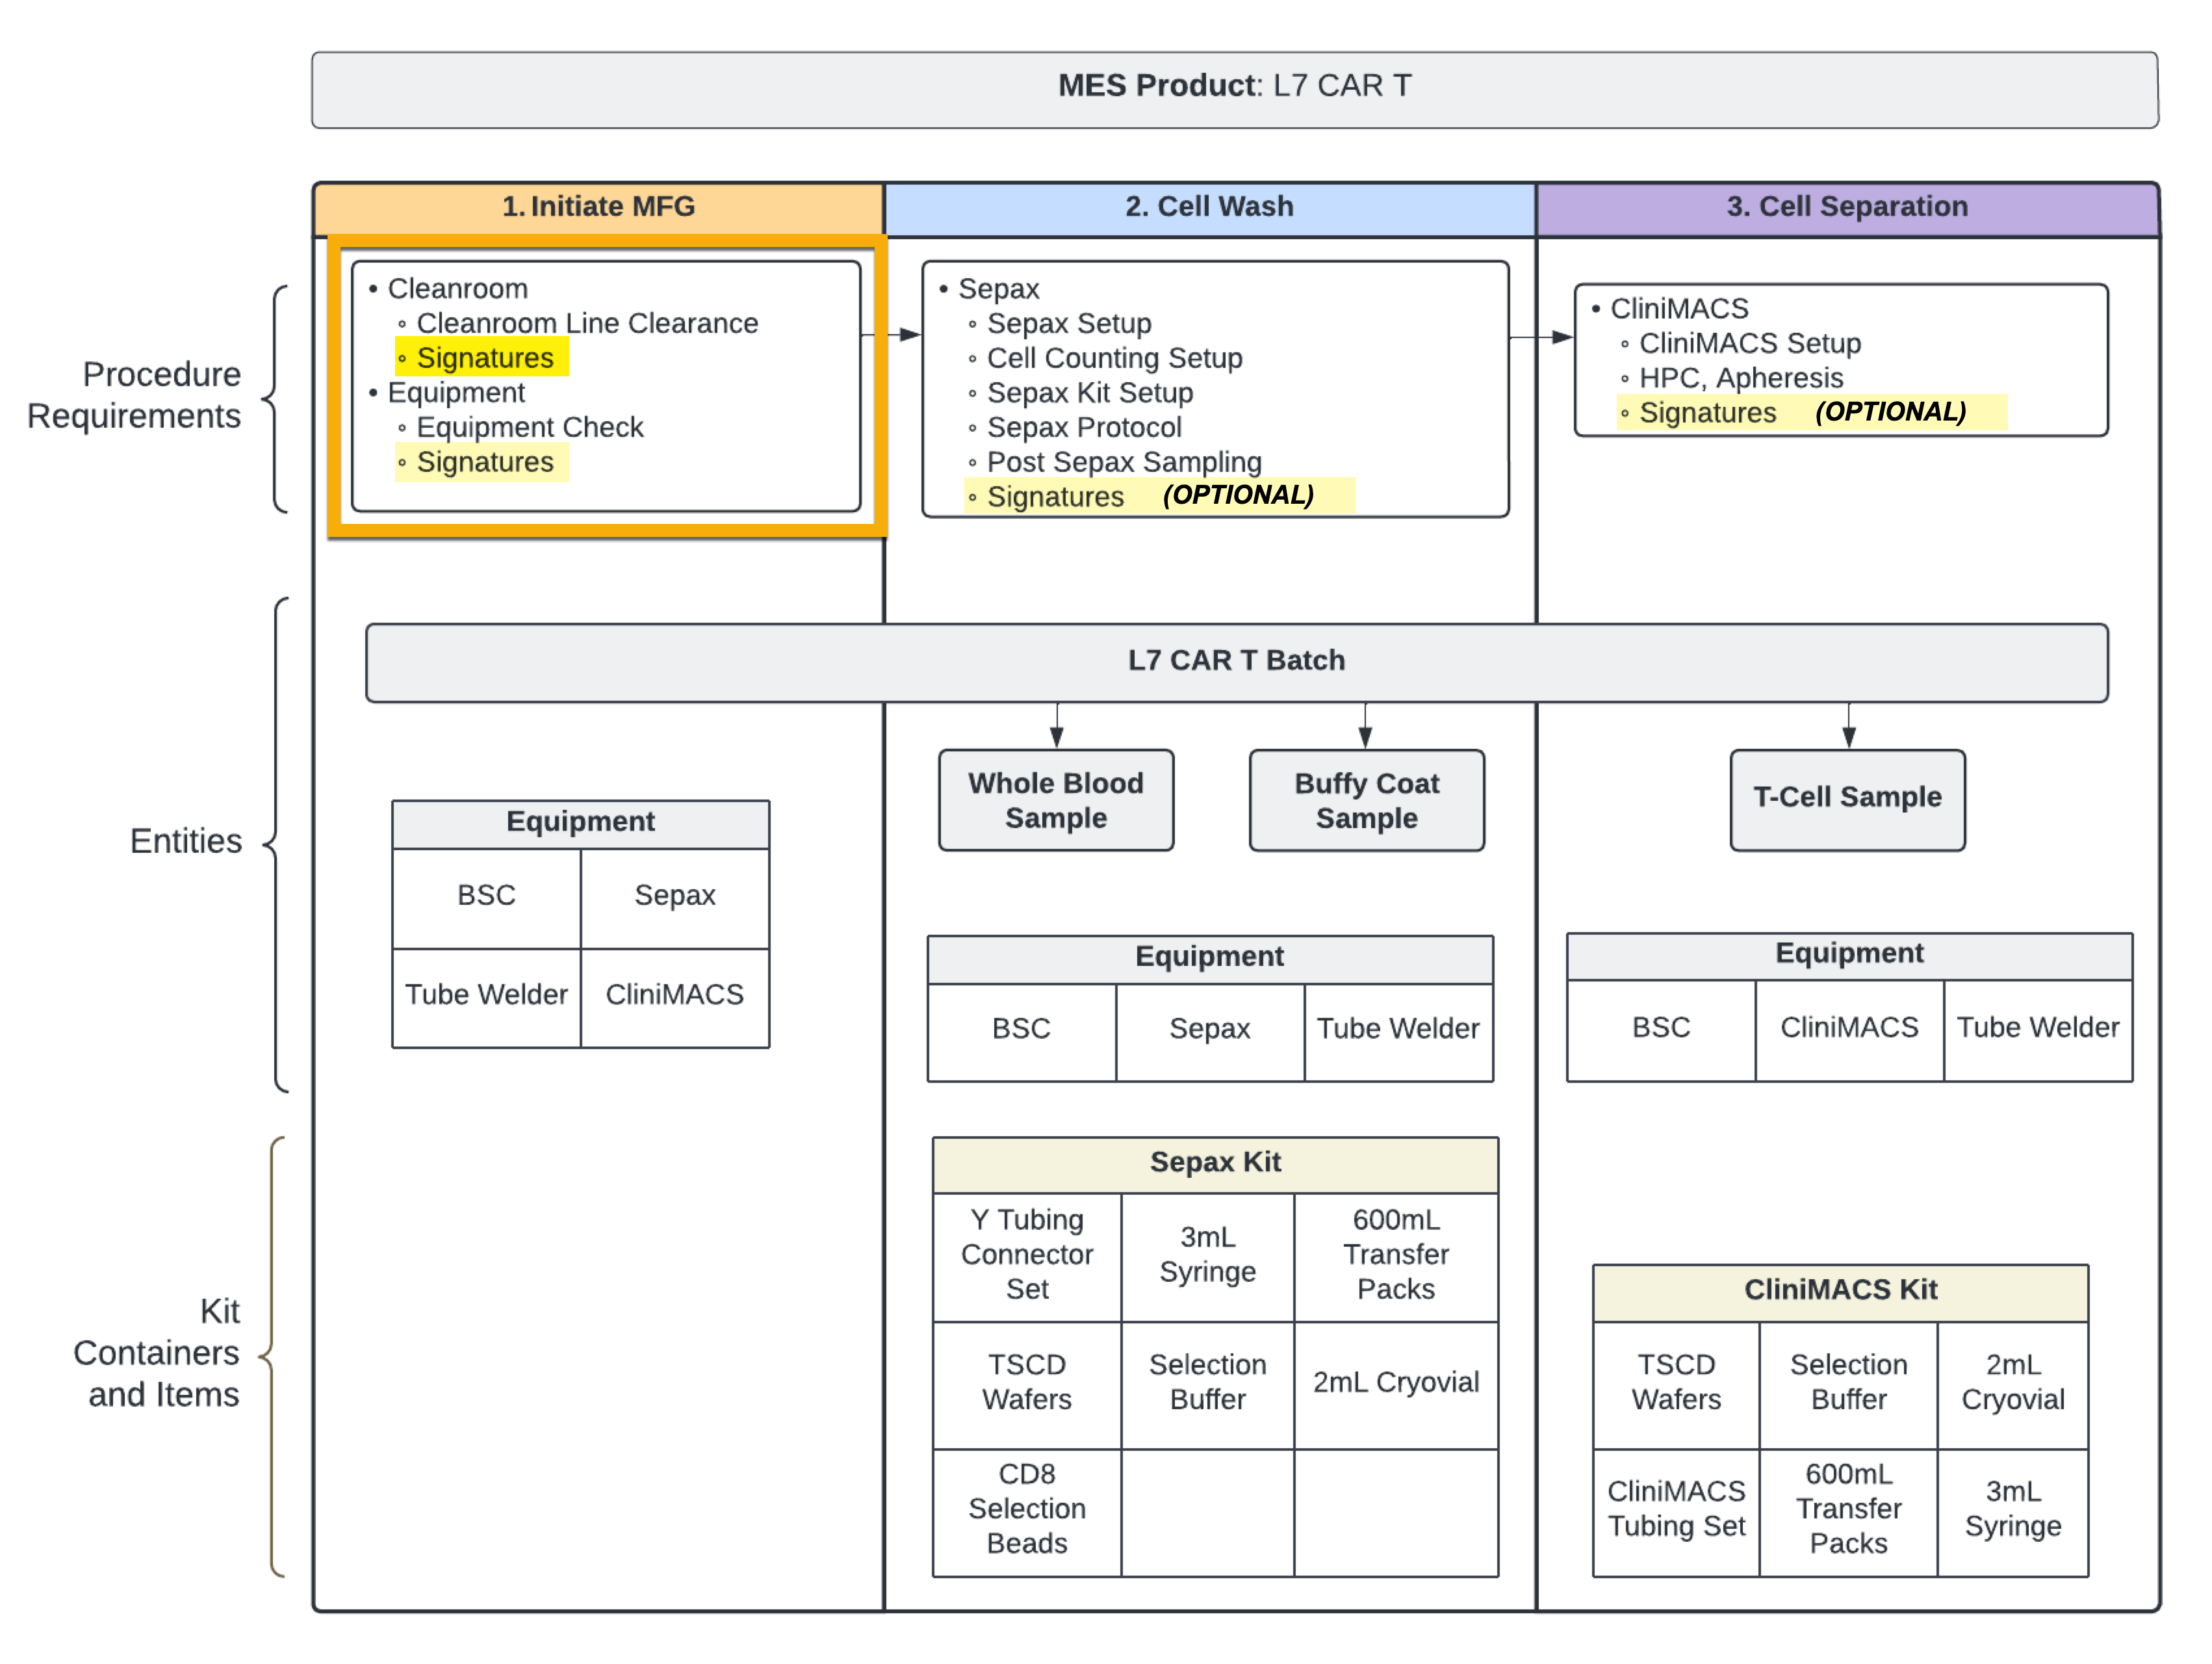Image resolution: width=2212 pixels, height=1664 pixels.
Task: Click the BSC cell in Initiate MFG equipment
Action: click(x=487, y=898)
